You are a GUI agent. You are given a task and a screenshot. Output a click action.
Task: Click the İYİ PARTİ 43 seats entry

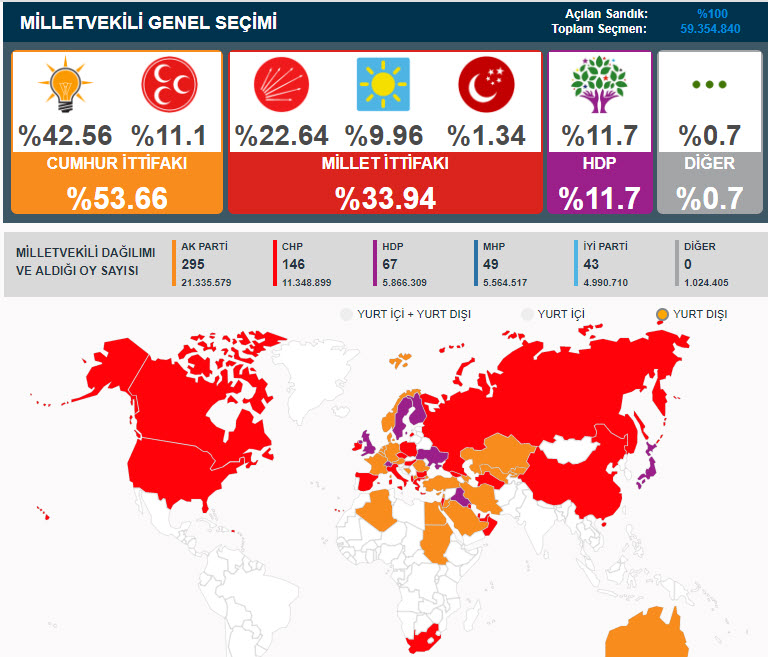click(602, 264)
